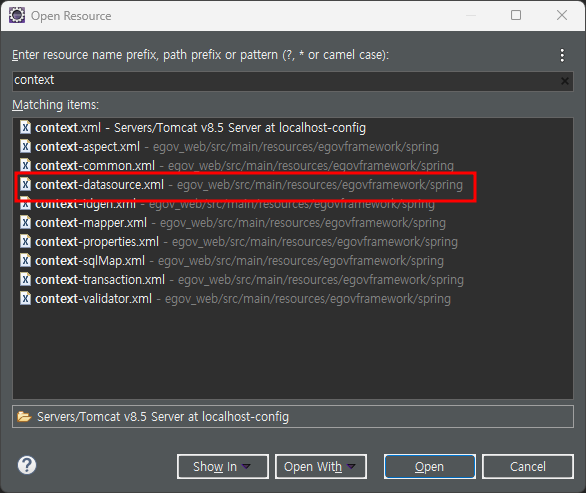The width and height of the screenshot is (586, 493).
Task: Click XML file icon beside context-properties.xml
Action: (25, 242)
